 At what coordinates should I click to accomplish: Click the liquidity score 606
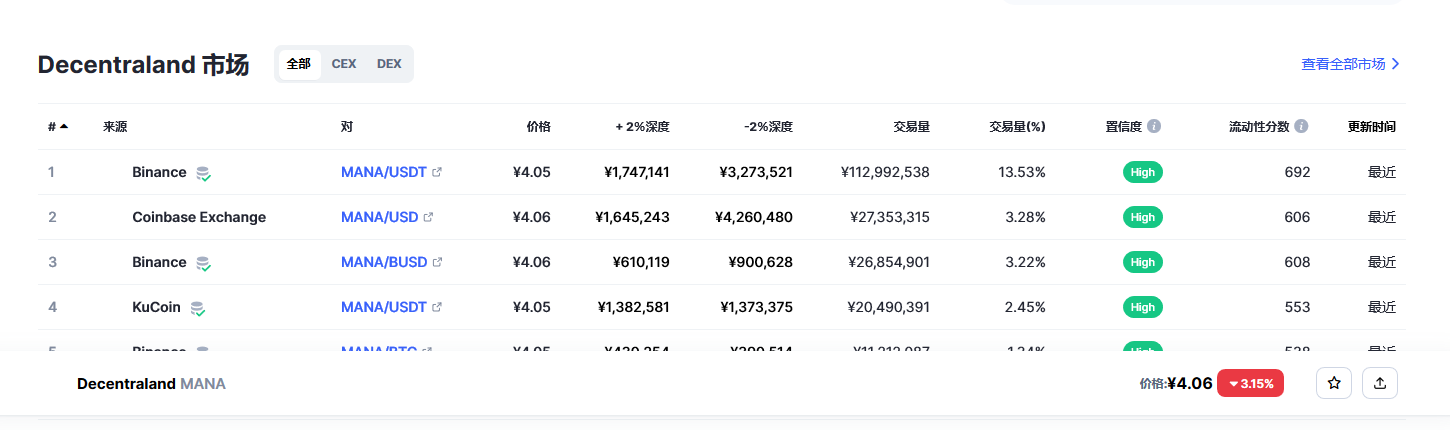[1297, 217]
